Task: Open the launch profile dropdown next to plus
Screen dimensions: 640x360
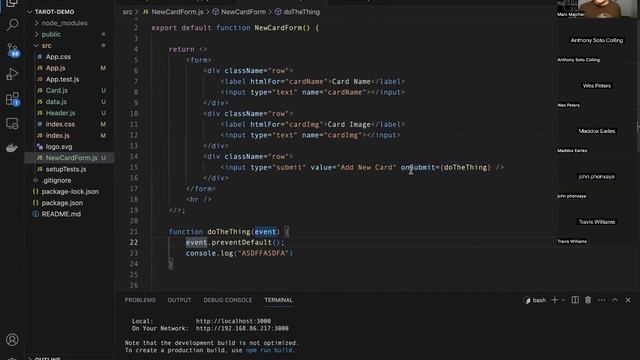Action: coord(563,300)
